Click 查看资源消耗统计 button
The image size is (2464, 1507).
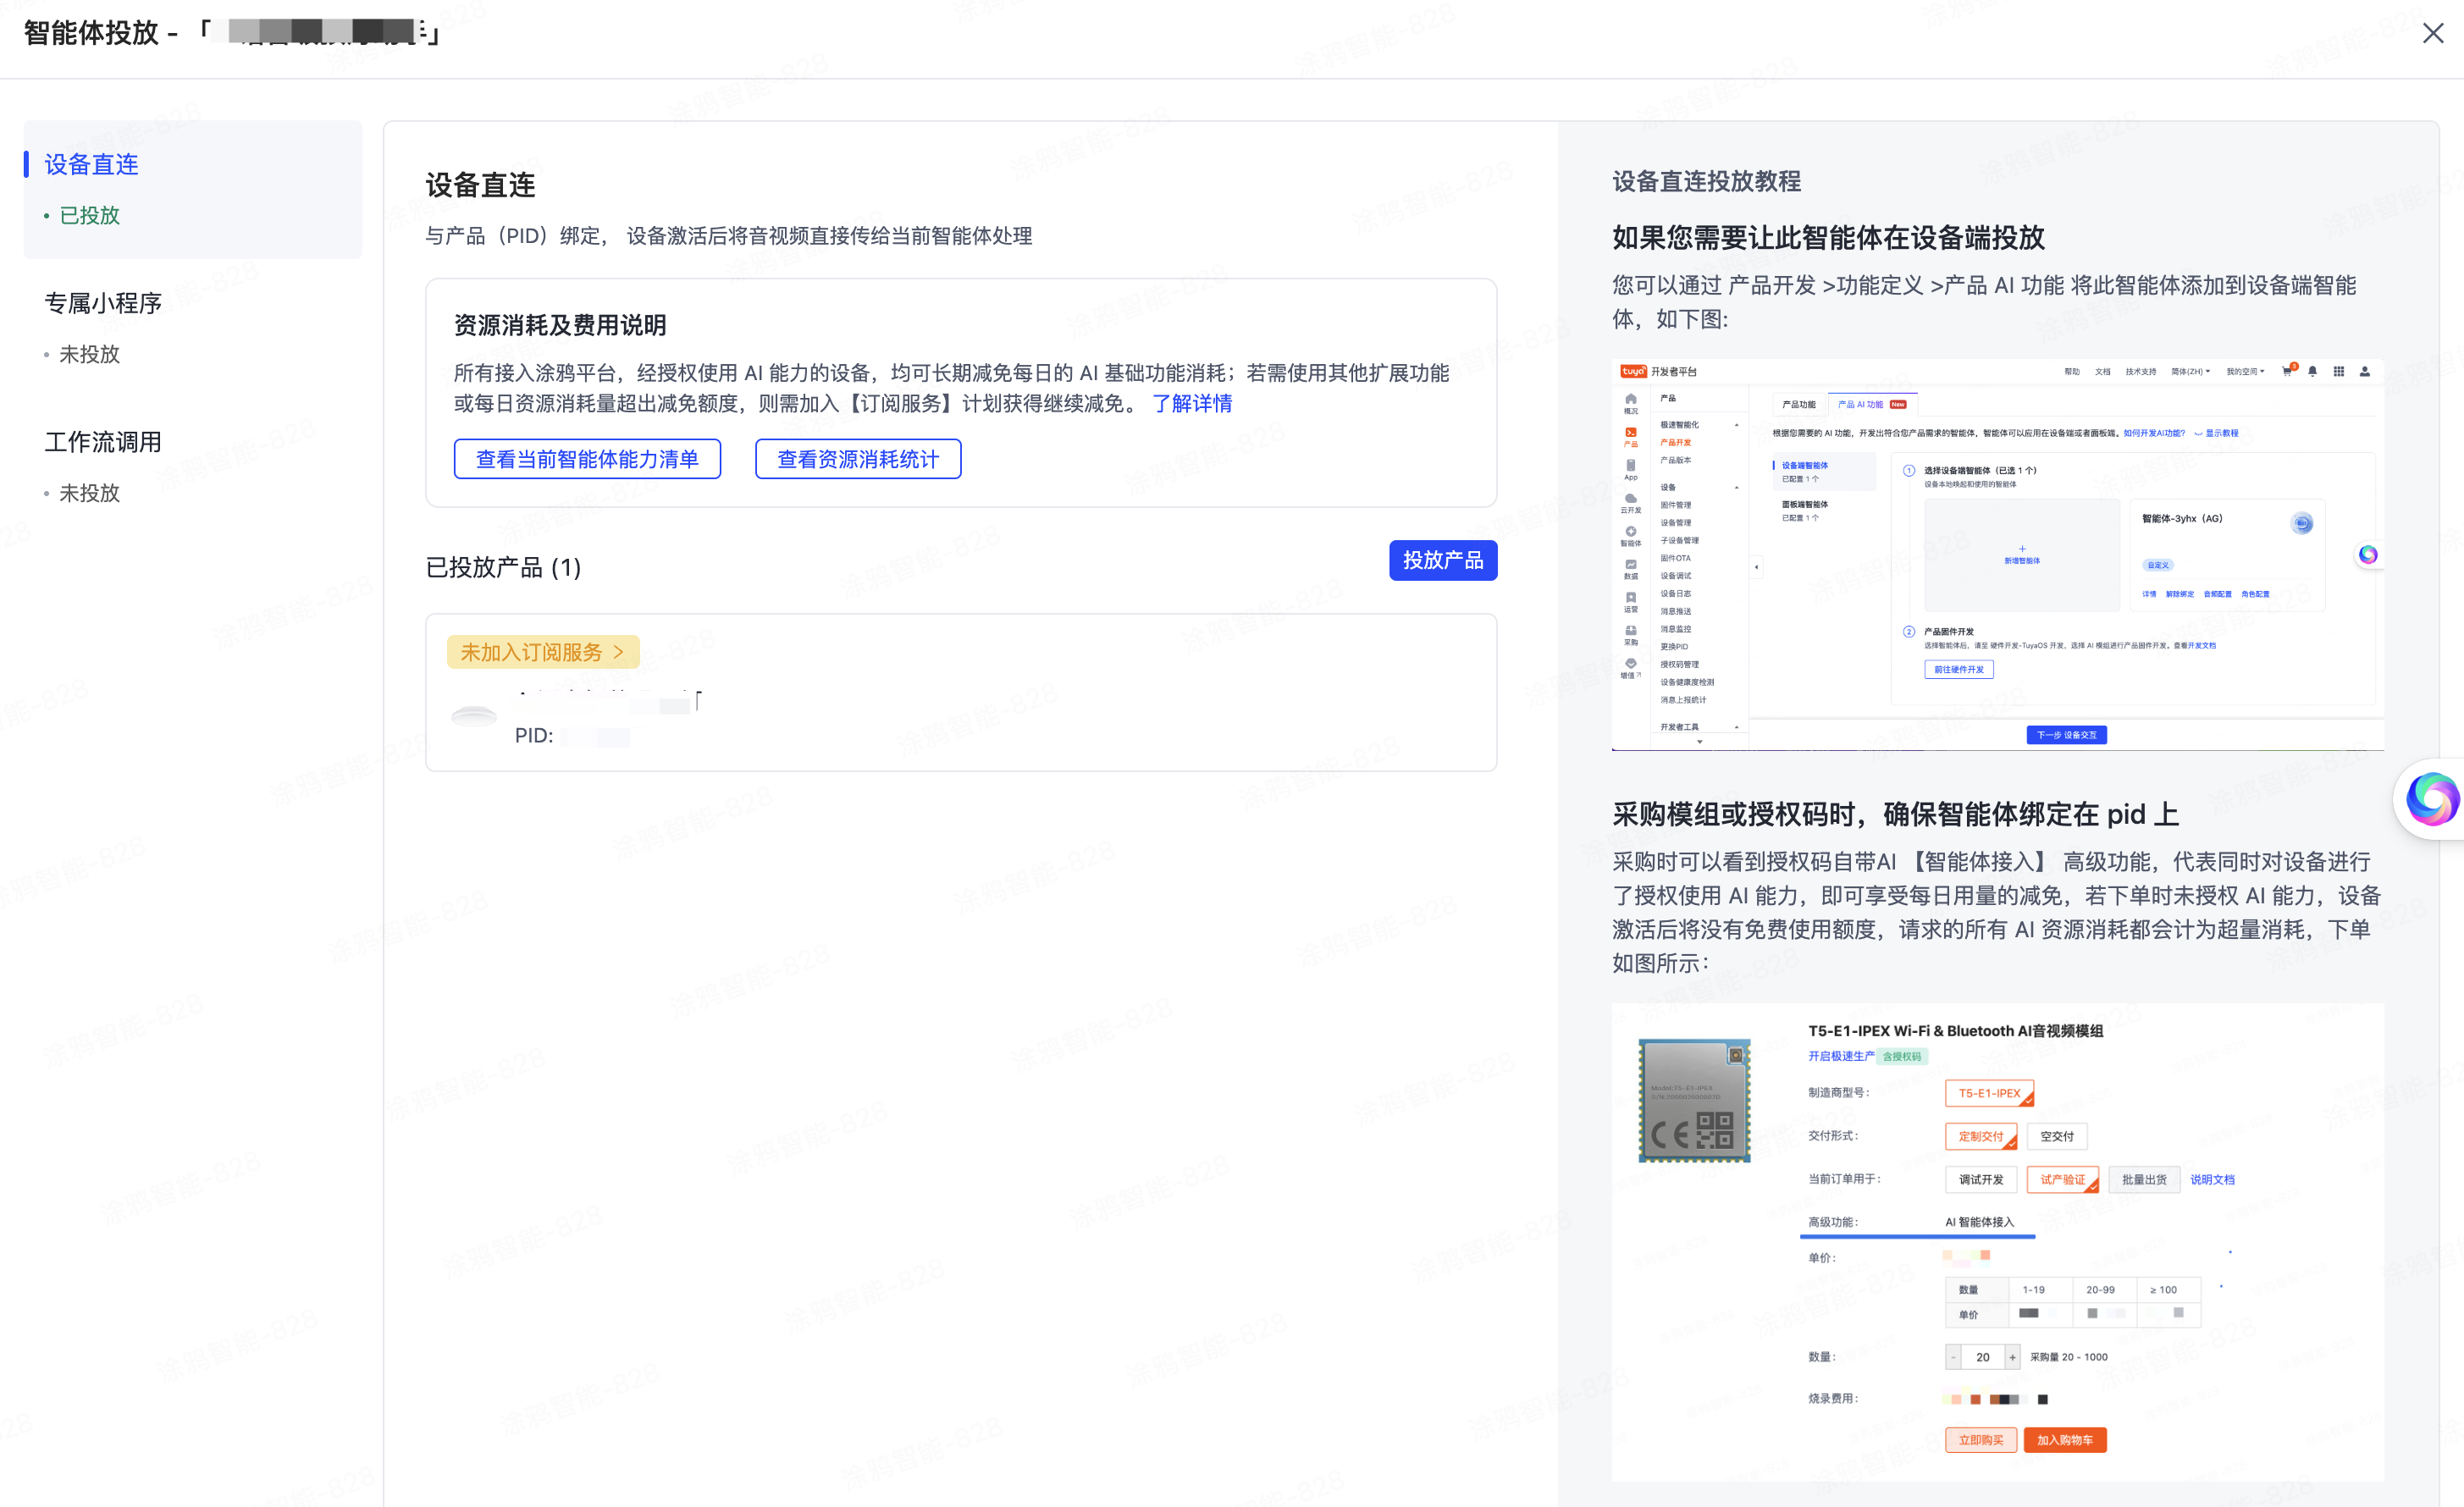858,459
